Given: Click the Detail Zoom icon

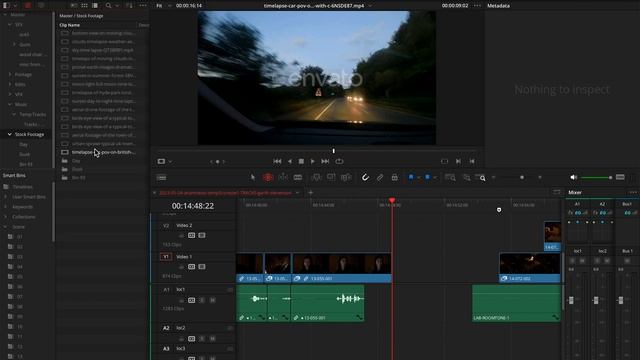Looking at the screenshot, I should click(x=467, y=177).
